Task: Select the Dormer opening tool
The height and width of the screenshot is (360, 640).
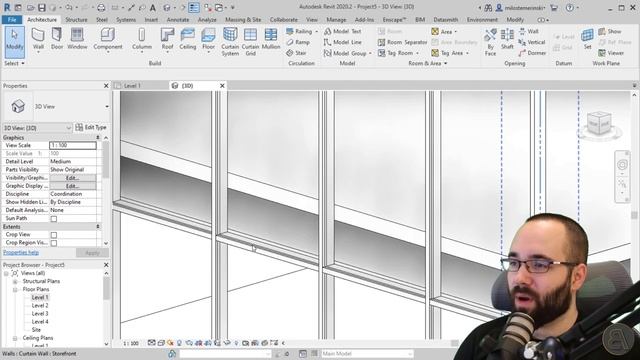Action: point(532,53)
